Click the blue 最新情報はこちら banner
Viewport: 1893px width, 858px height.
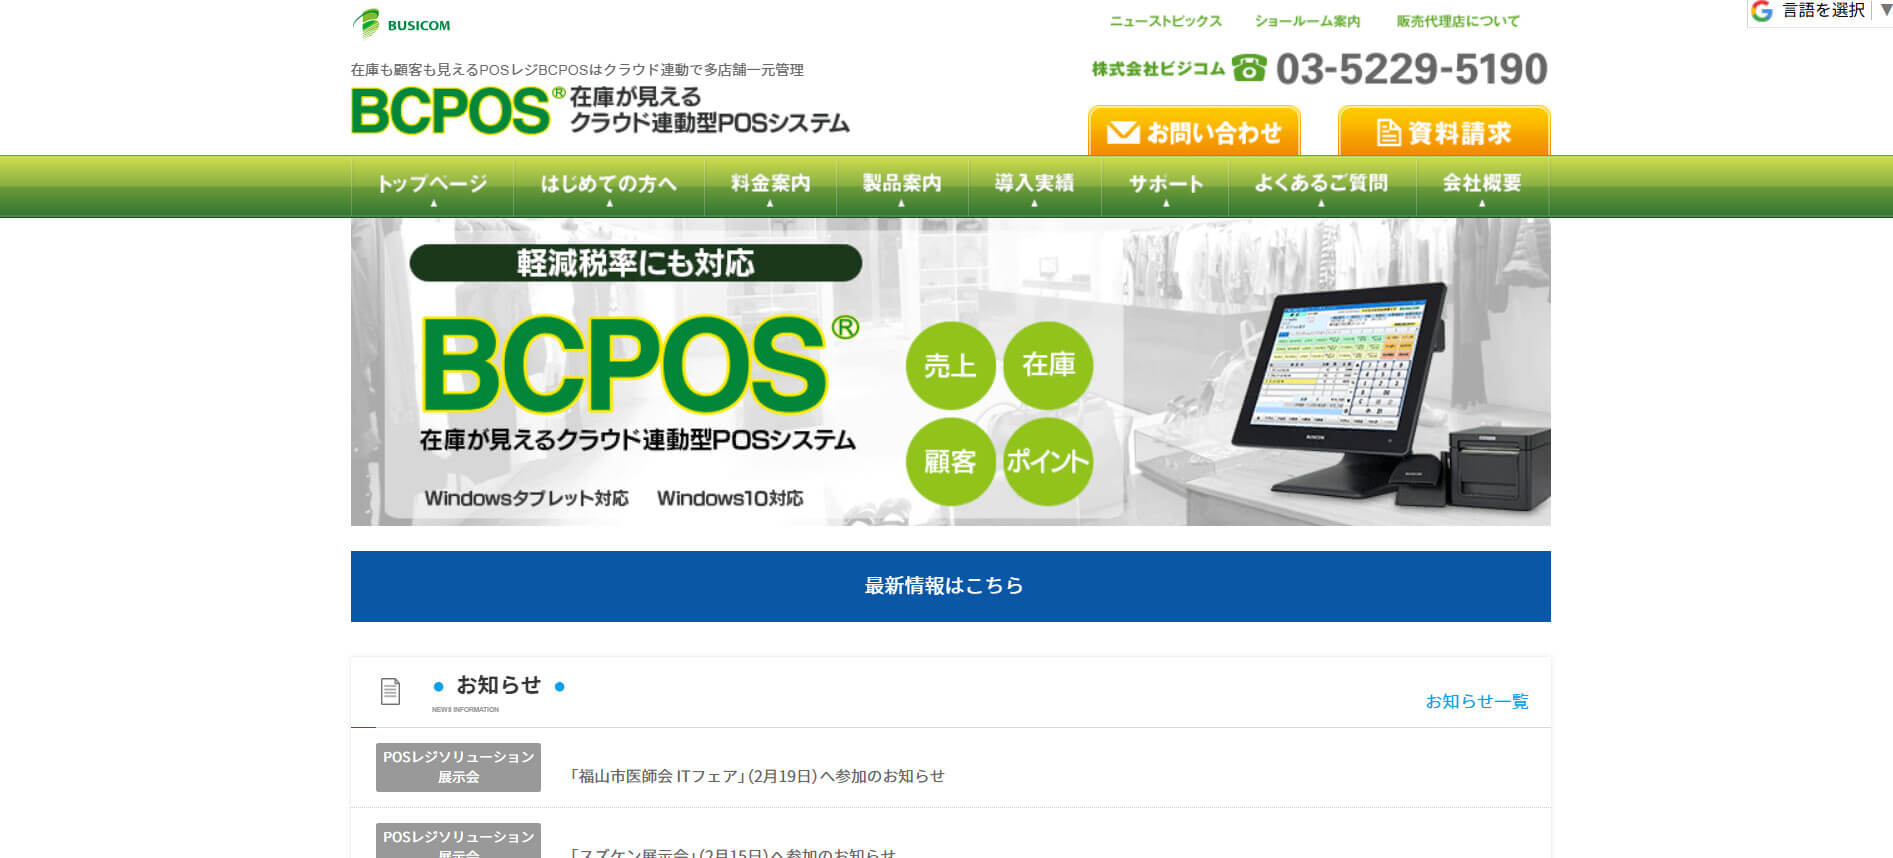point(950,586)
